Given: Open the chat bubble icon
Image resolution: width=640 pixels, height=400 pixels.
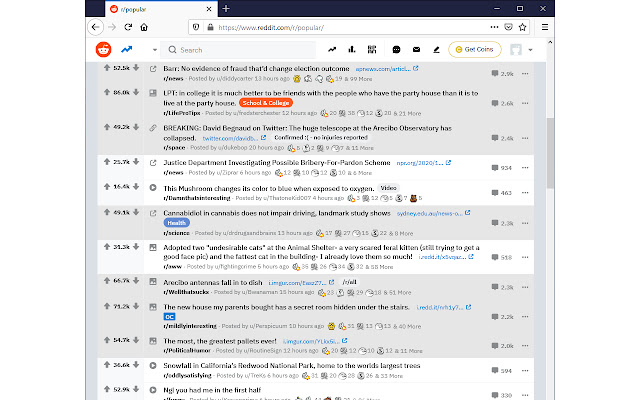Looking at the screenshot, I should (396, 50).
